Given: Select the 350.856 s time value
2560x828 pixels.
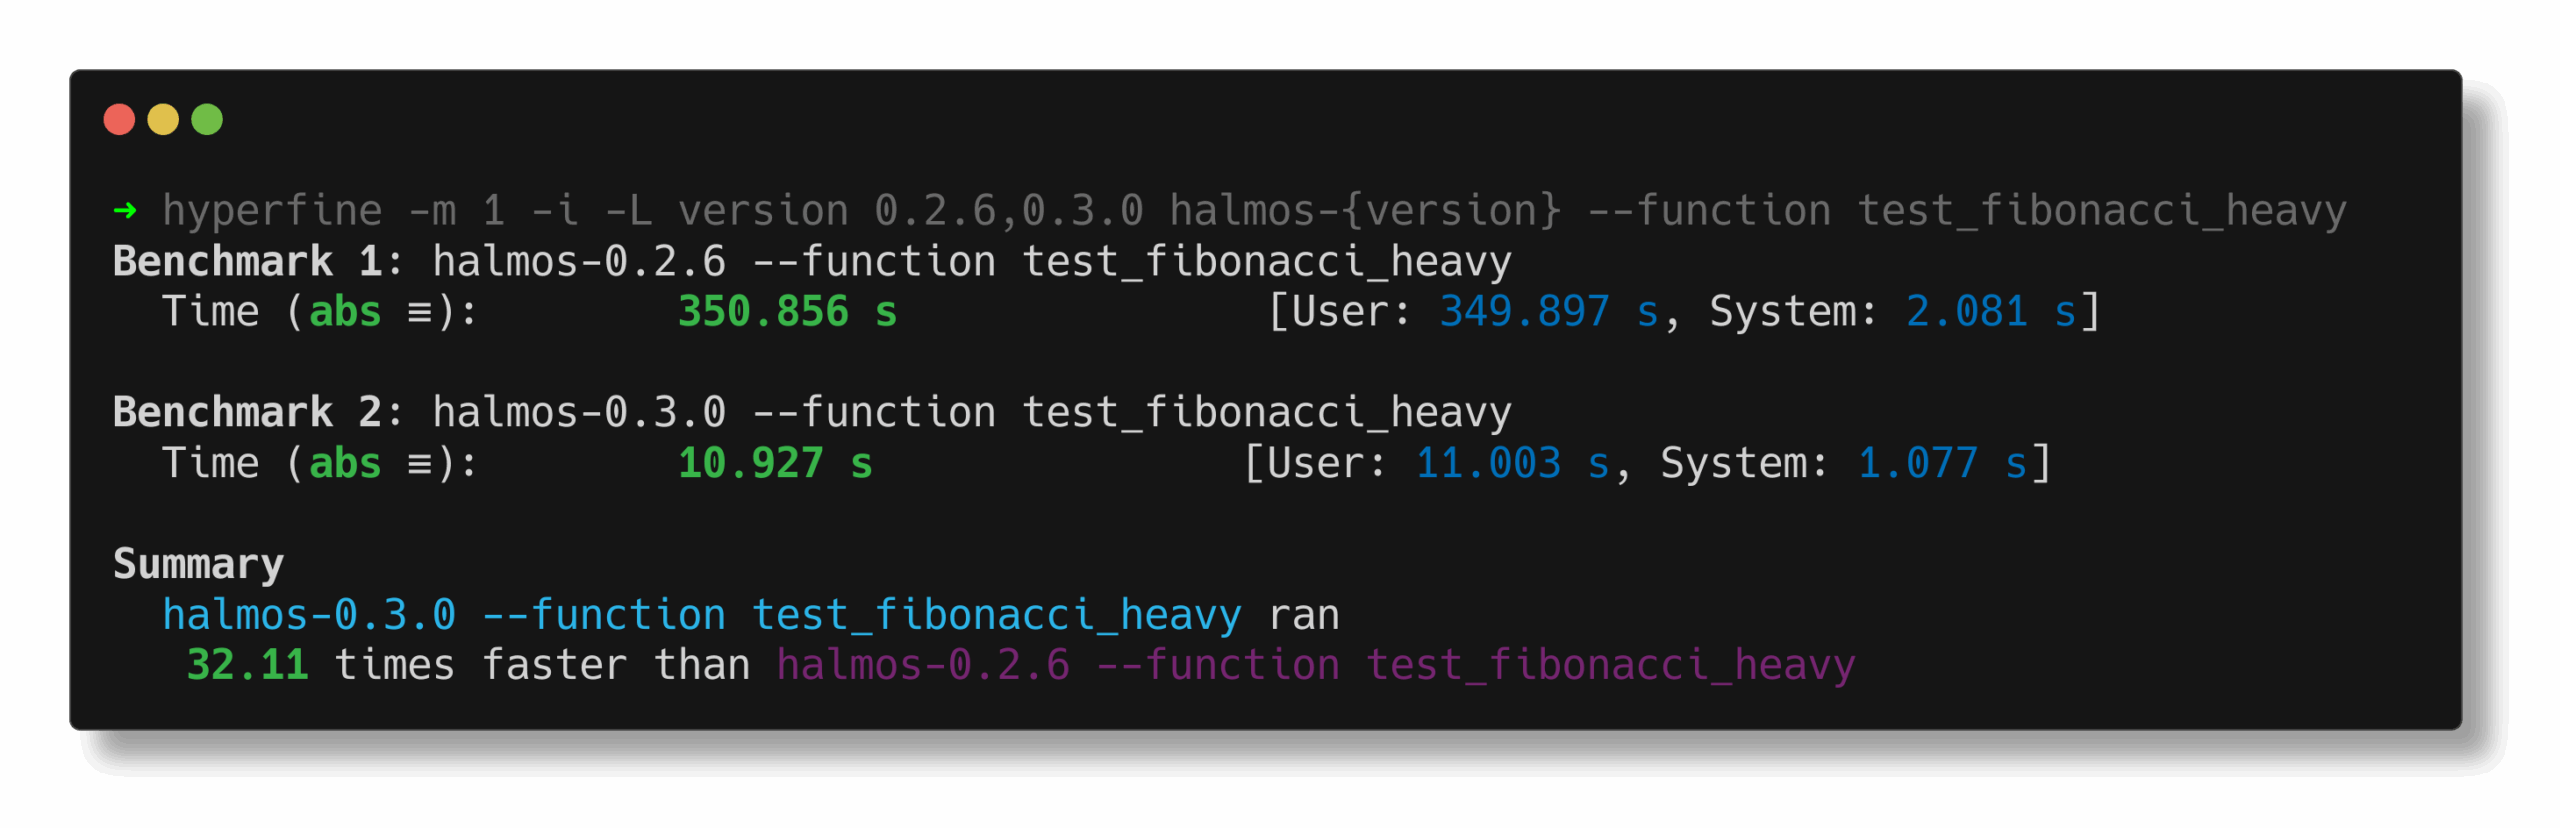Looking at the screenshot, I should pos(787,312).
